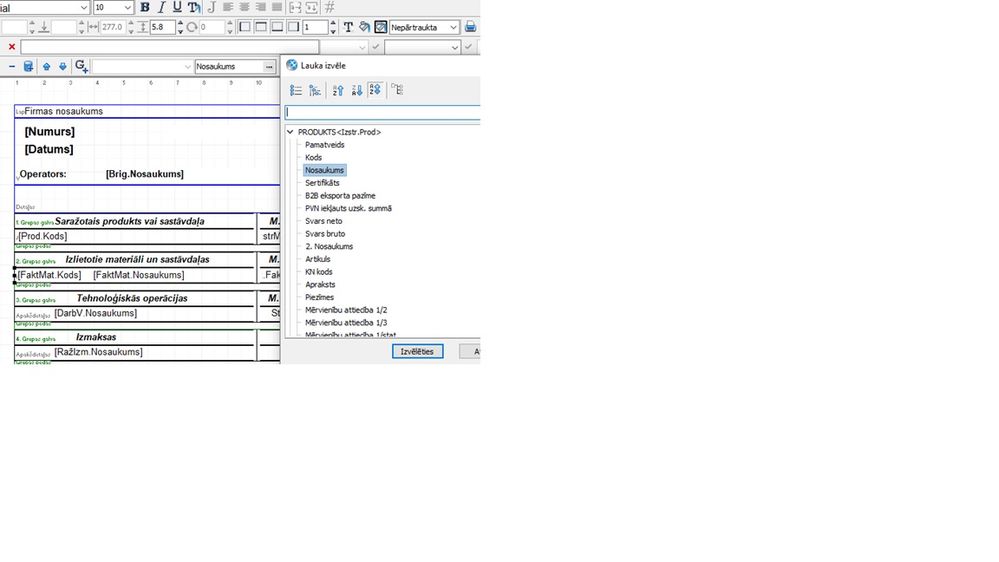Click the minus remove icon
The image size is (999, 562).
(x=11, y=66)
